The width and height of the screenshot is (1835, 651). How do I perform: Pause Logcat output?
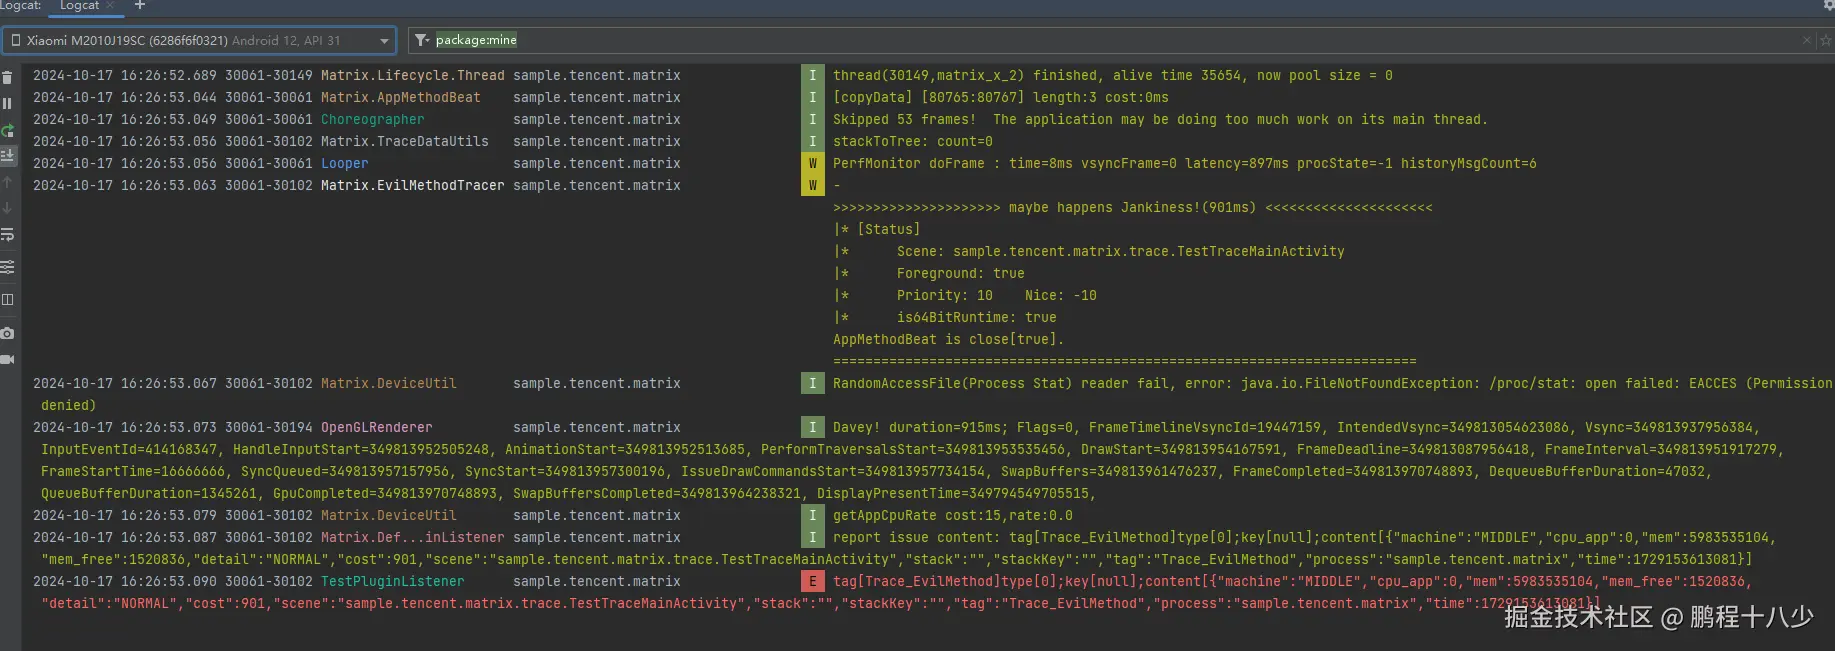point(7,104)
